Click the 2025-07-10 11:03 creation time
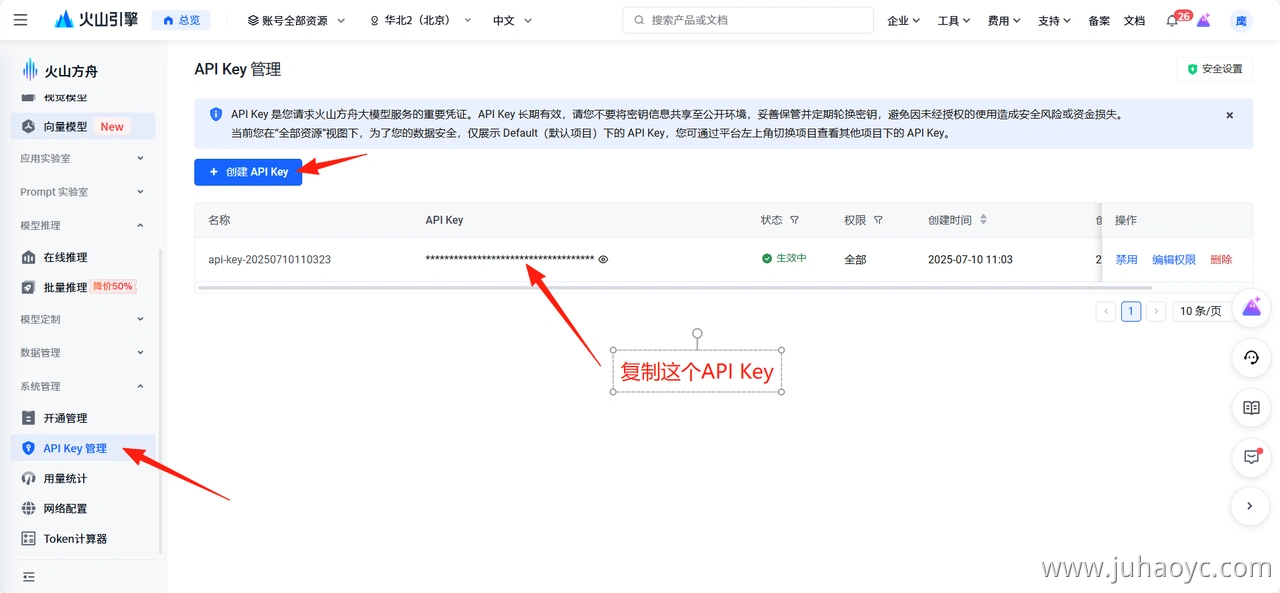The width and height of the screenshot is (1280, 593). pyautogui.click(x=970, y=259)
